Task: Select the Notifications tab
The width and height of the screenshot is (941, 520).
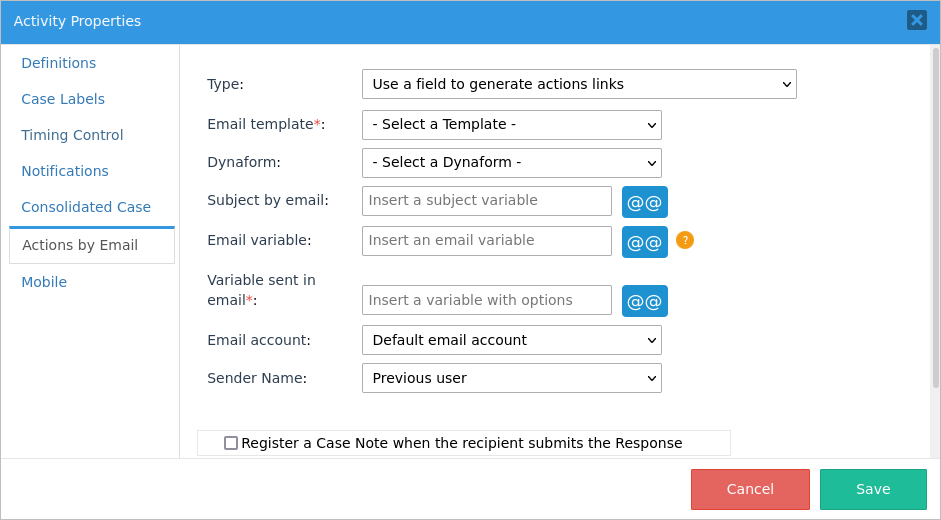Action: 65,171
